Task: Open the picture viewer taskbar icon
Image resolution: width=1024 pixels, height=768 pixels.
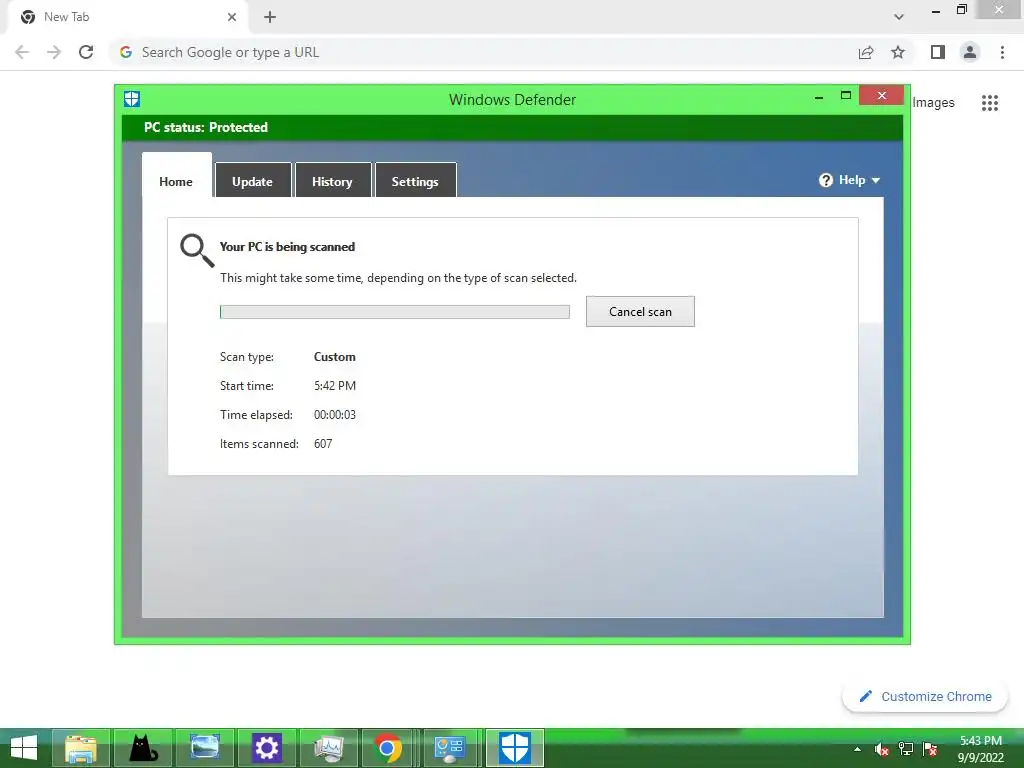Action: [204, 748]
